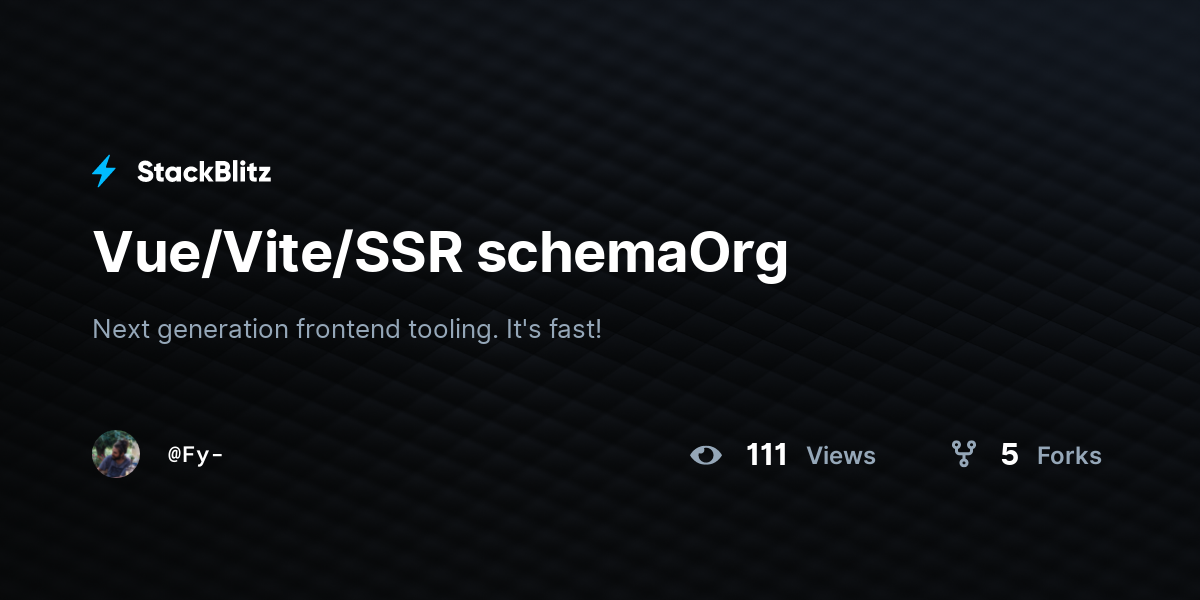
Task: Click the words Next generation
Action: click(x=191, y=329)
